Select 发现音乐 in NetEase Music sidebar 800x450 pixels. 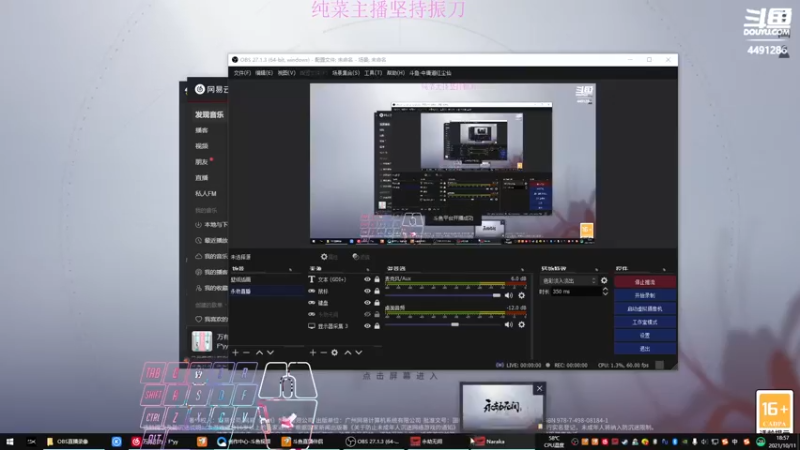(209, 115)
